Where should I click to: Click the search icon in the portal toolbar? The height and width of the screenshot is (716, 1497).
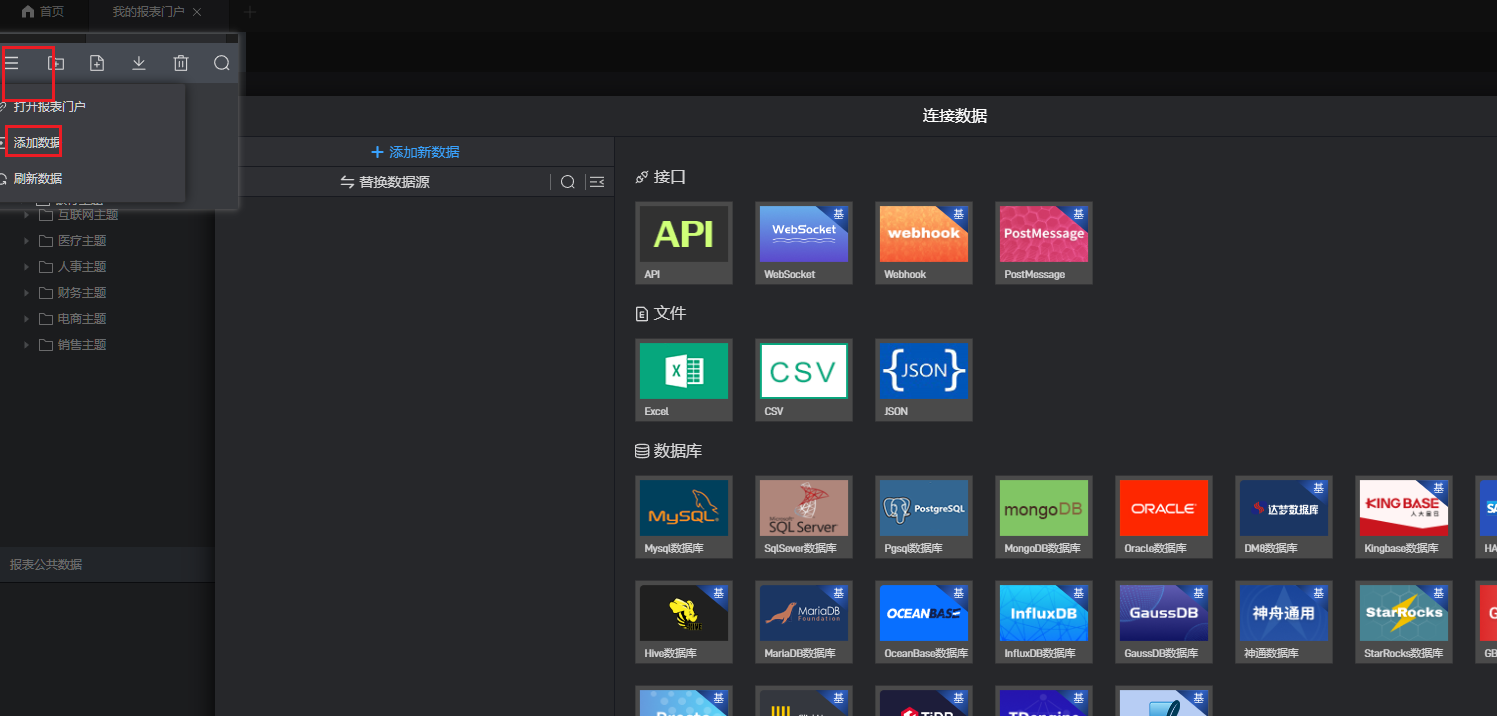[222, 63]
